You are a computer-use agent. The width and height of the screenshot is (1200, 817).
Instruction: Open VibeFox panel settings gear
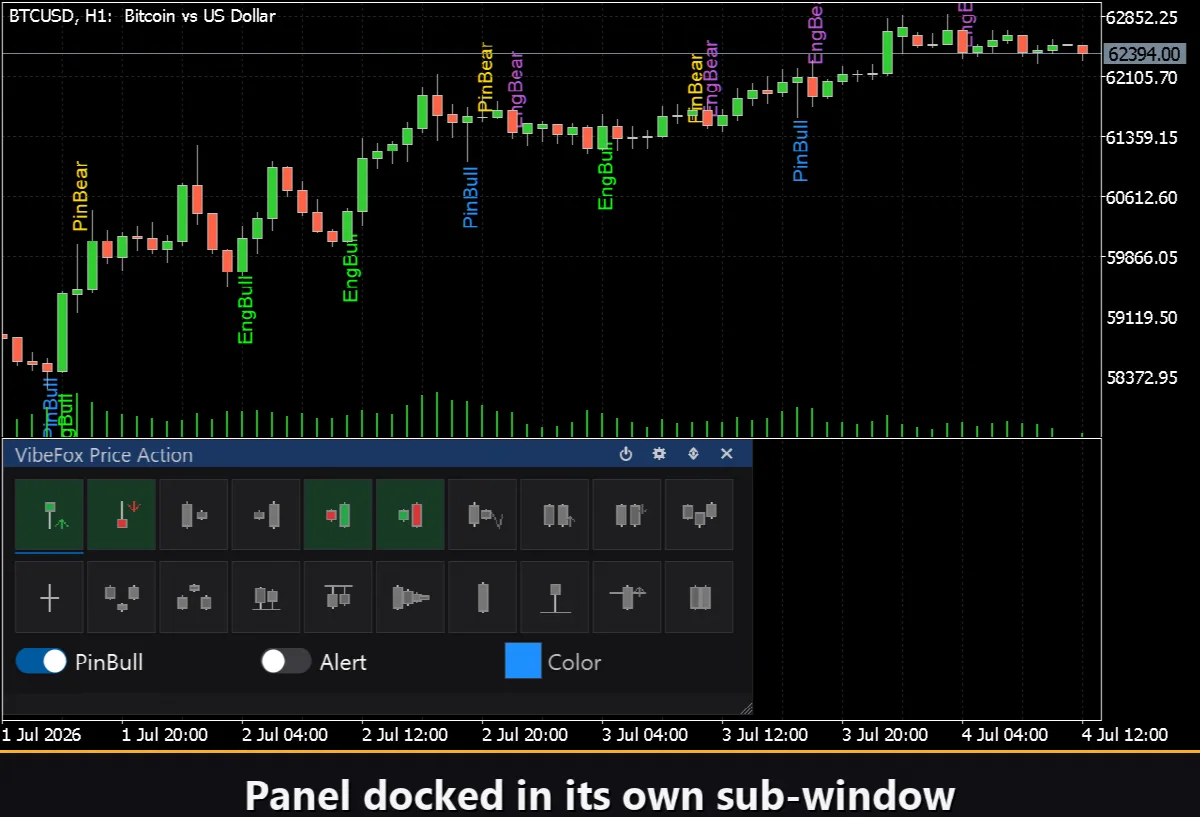(x=659, y=454)
